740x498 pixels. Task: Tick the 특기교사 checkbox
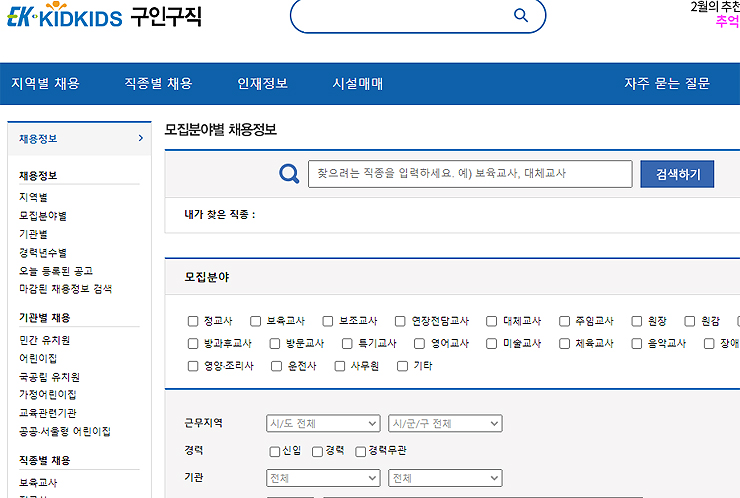347,344
